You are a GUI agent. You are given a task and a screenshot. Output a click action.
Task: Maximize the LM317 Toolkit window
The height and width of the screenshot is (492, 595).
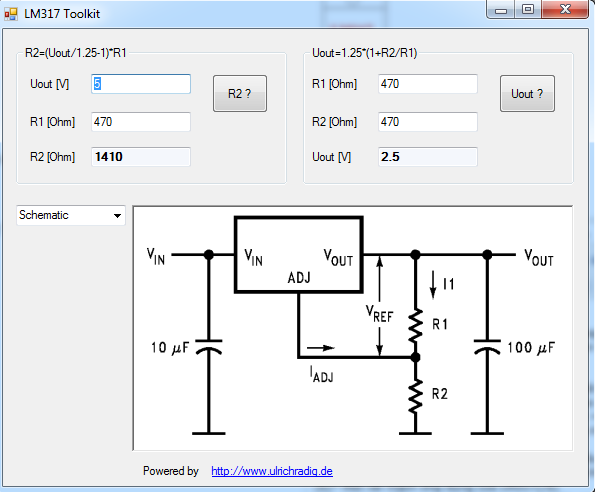(528, 9)
